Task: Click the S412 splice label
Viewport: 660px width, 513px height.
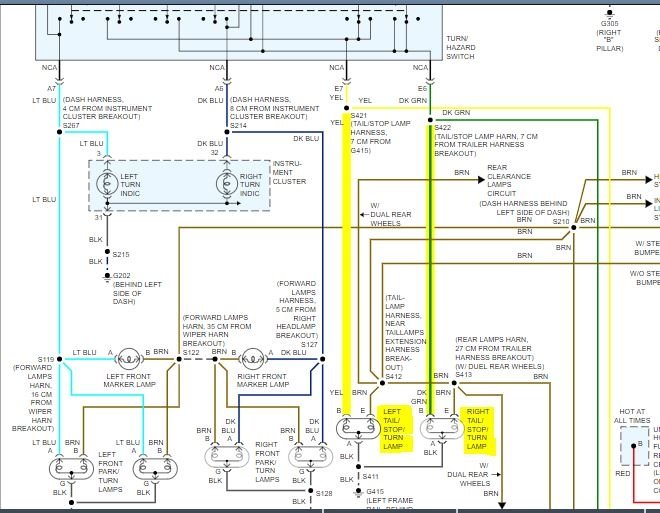Action: tap(394, 377)
